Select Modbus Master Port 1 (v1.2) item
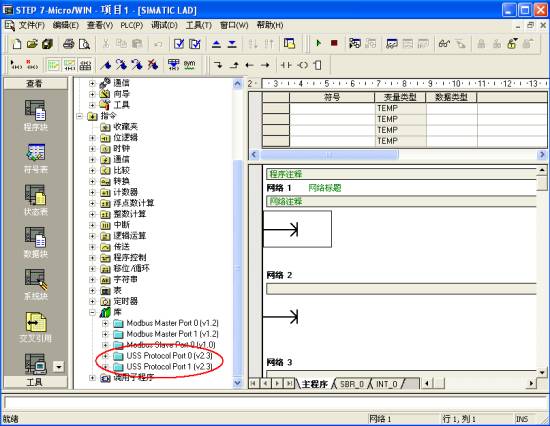The image size is (550, 426). point(172,334)
